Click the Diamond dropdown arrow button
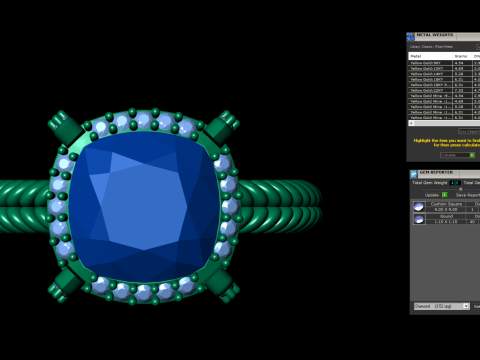Screen dimensions: 480x360 pyautogui.click(x=466, y=306)
